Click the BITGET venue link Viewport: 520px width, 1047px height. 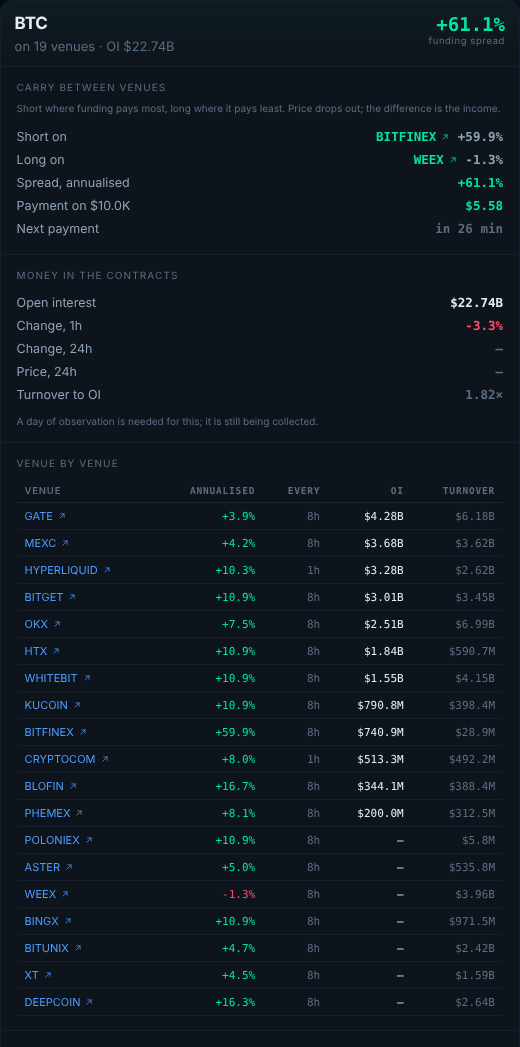pos(50,597)
